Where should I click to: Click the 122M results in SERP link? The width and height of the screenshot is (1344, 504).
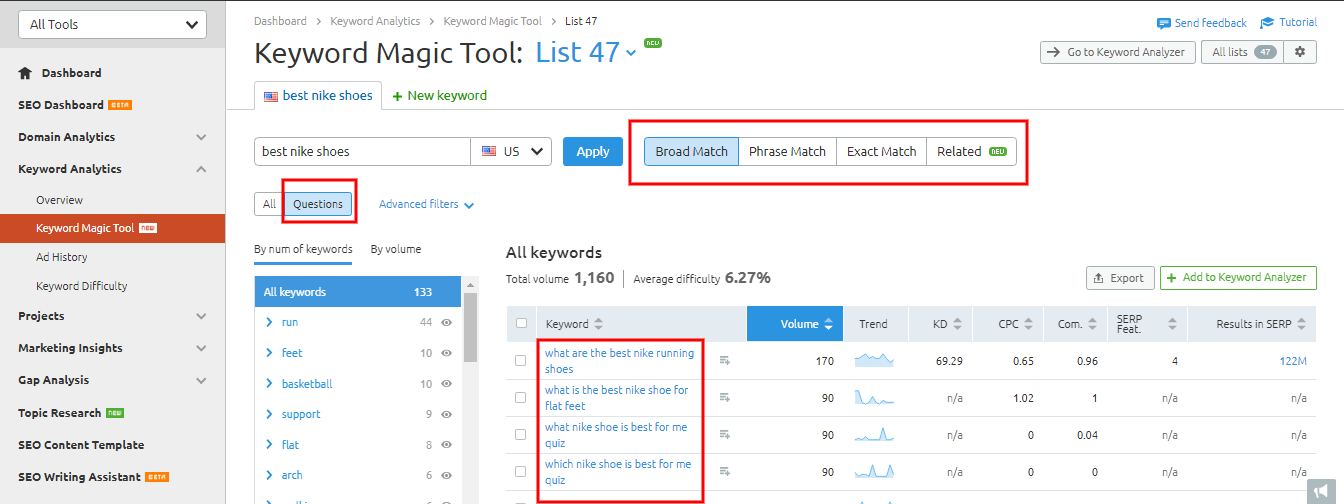pyautogui.click(x=1293, y=361)
